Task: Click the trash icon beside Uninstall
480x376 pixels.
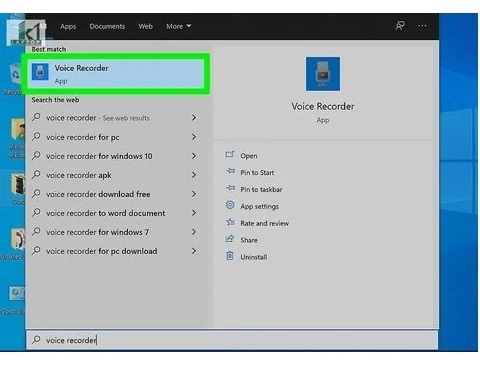Action: pos(230,256)
